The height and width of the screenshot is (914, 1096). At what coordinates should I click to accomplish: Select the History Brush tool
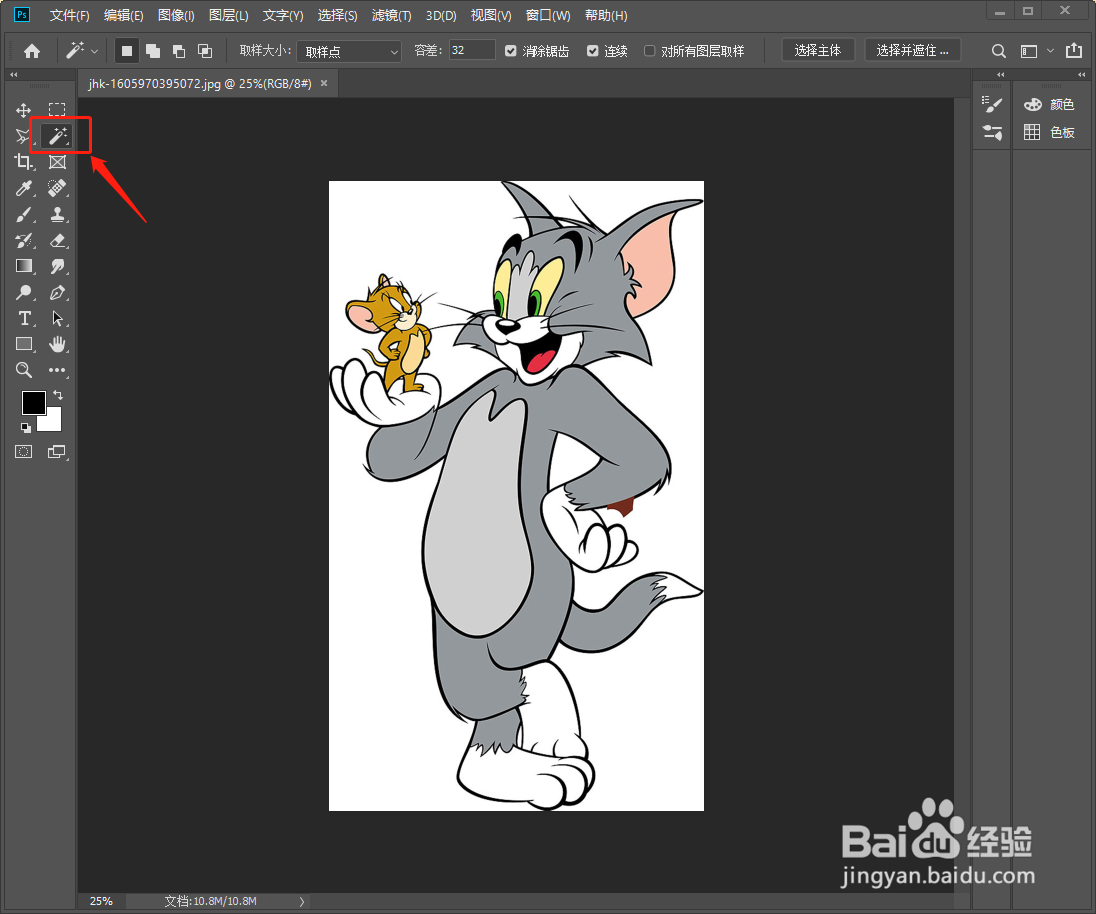tap(23, 240)
